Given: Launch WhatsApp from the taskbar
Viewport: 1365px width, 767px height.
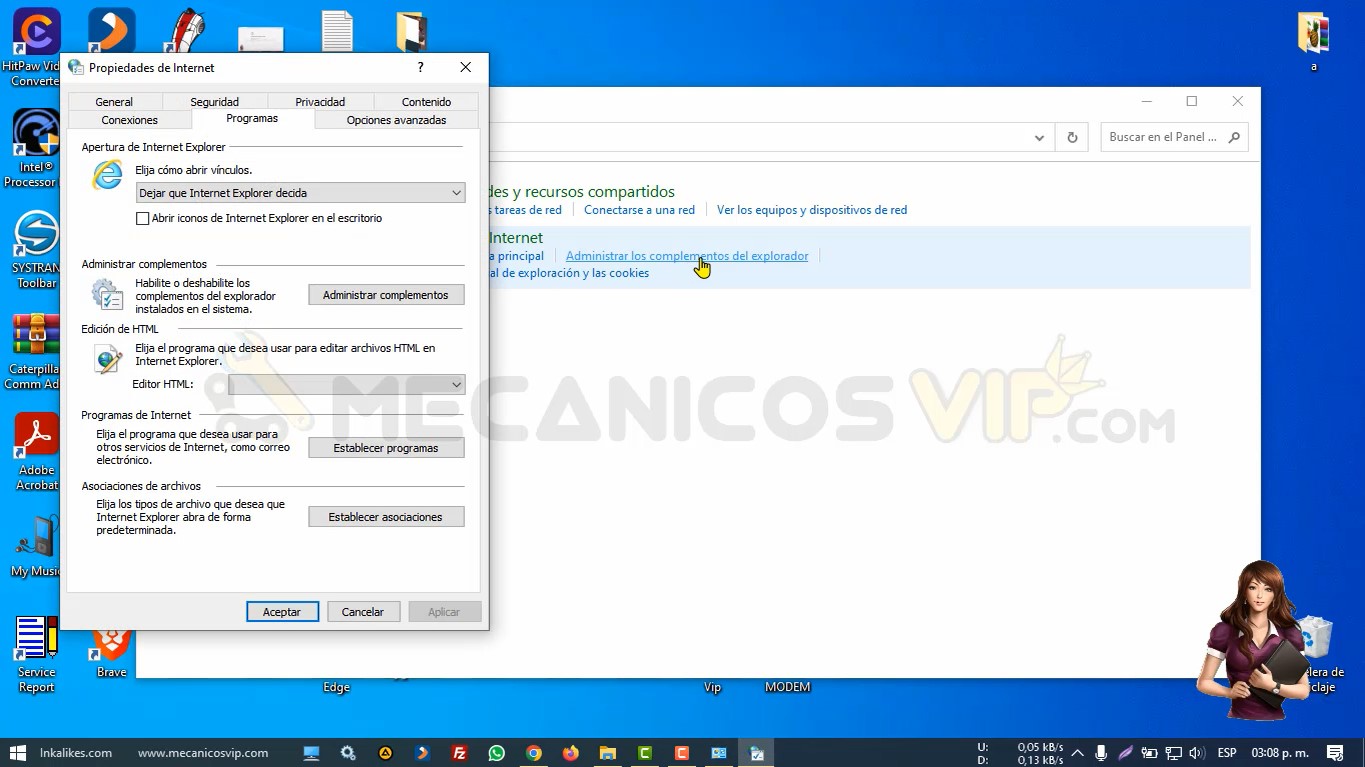Looking at the screenshot, I should [x=496, y=752].
